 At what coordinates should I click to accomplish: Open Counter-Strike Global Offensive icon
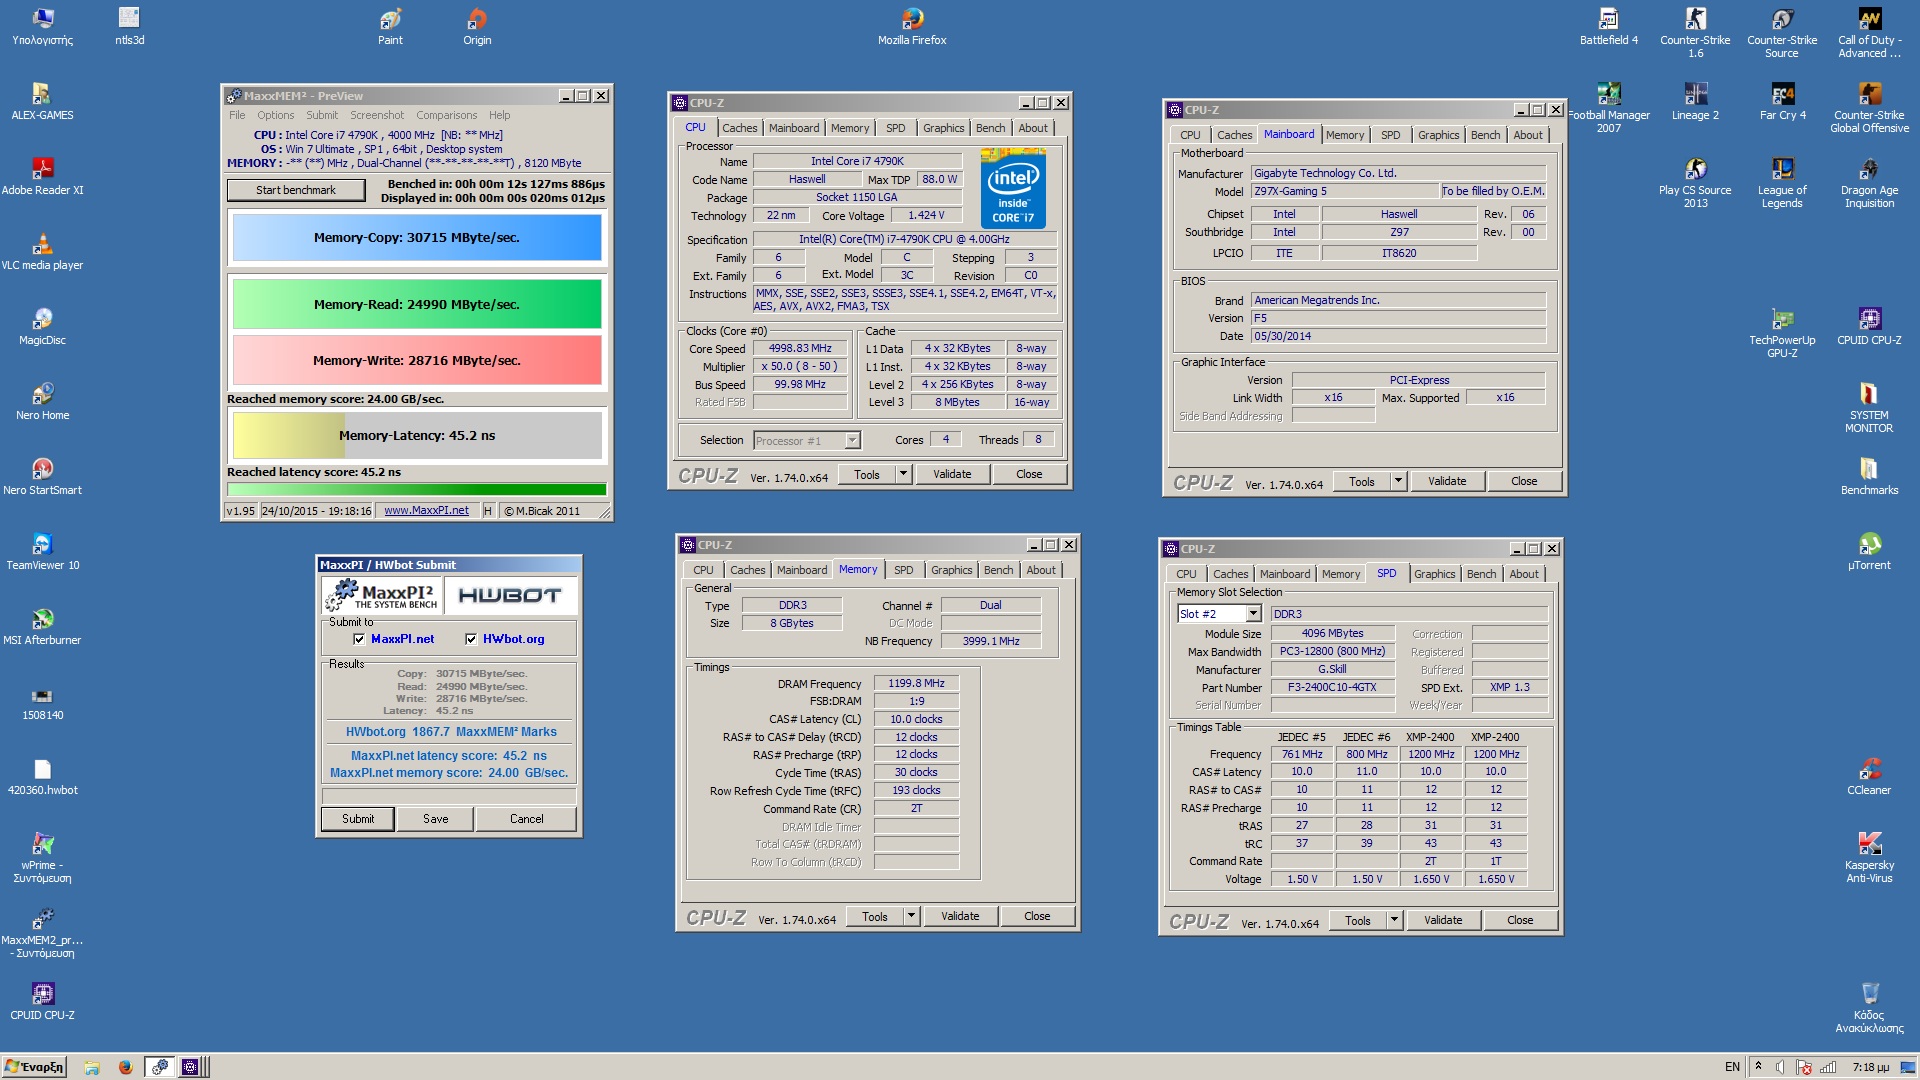pos(1869,108)
